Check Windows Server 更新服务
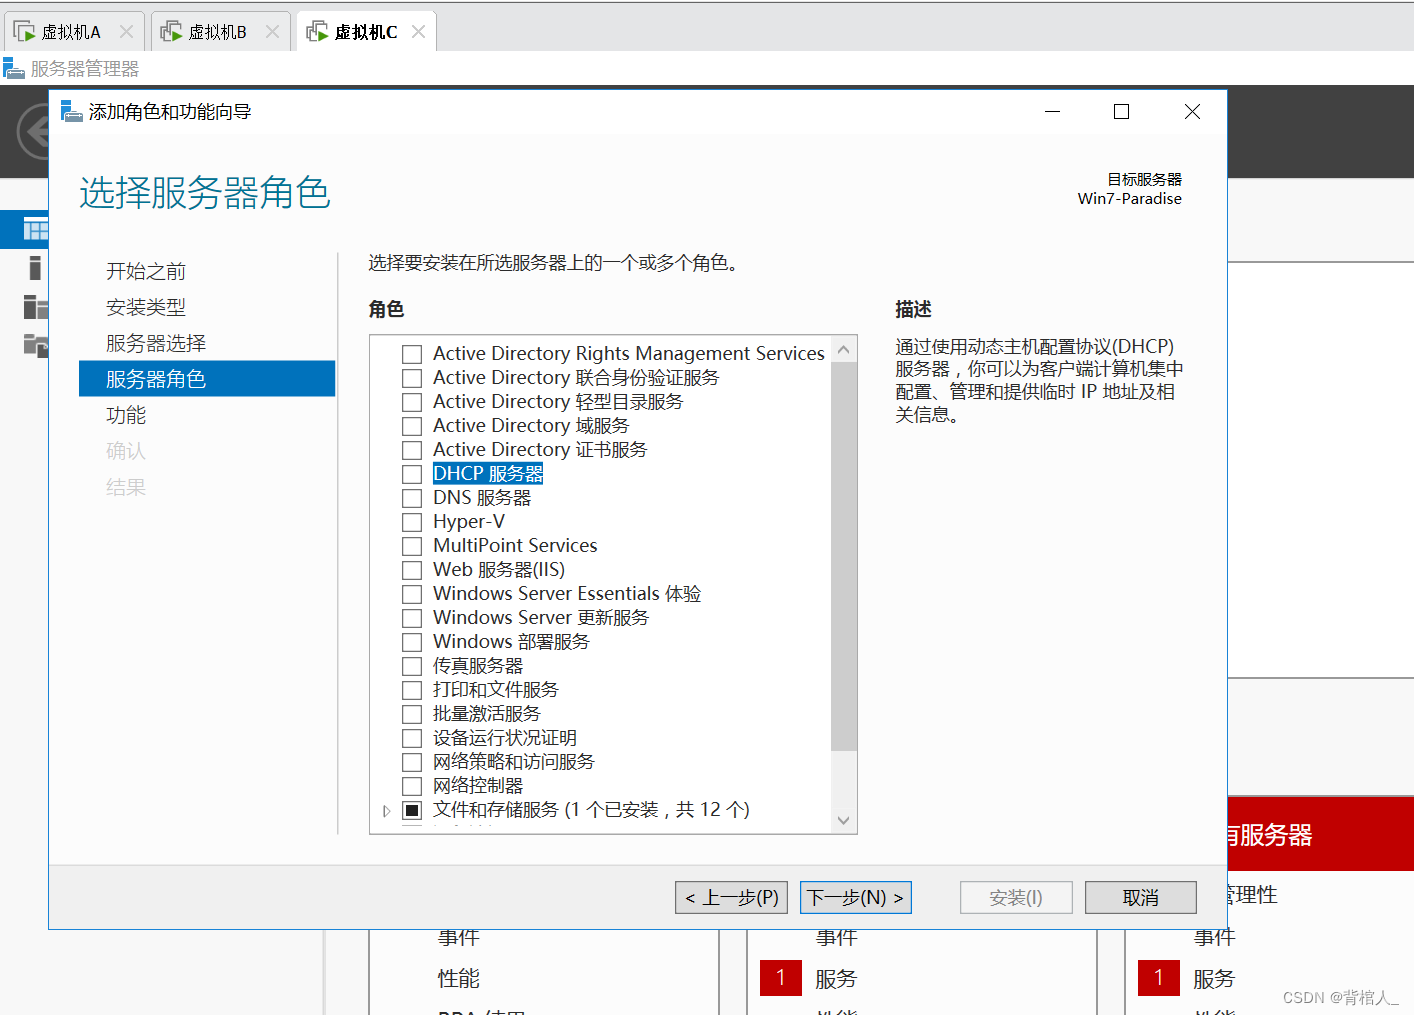The width and height of the screenshot is (1414, 1015). [x=412, y=618]
